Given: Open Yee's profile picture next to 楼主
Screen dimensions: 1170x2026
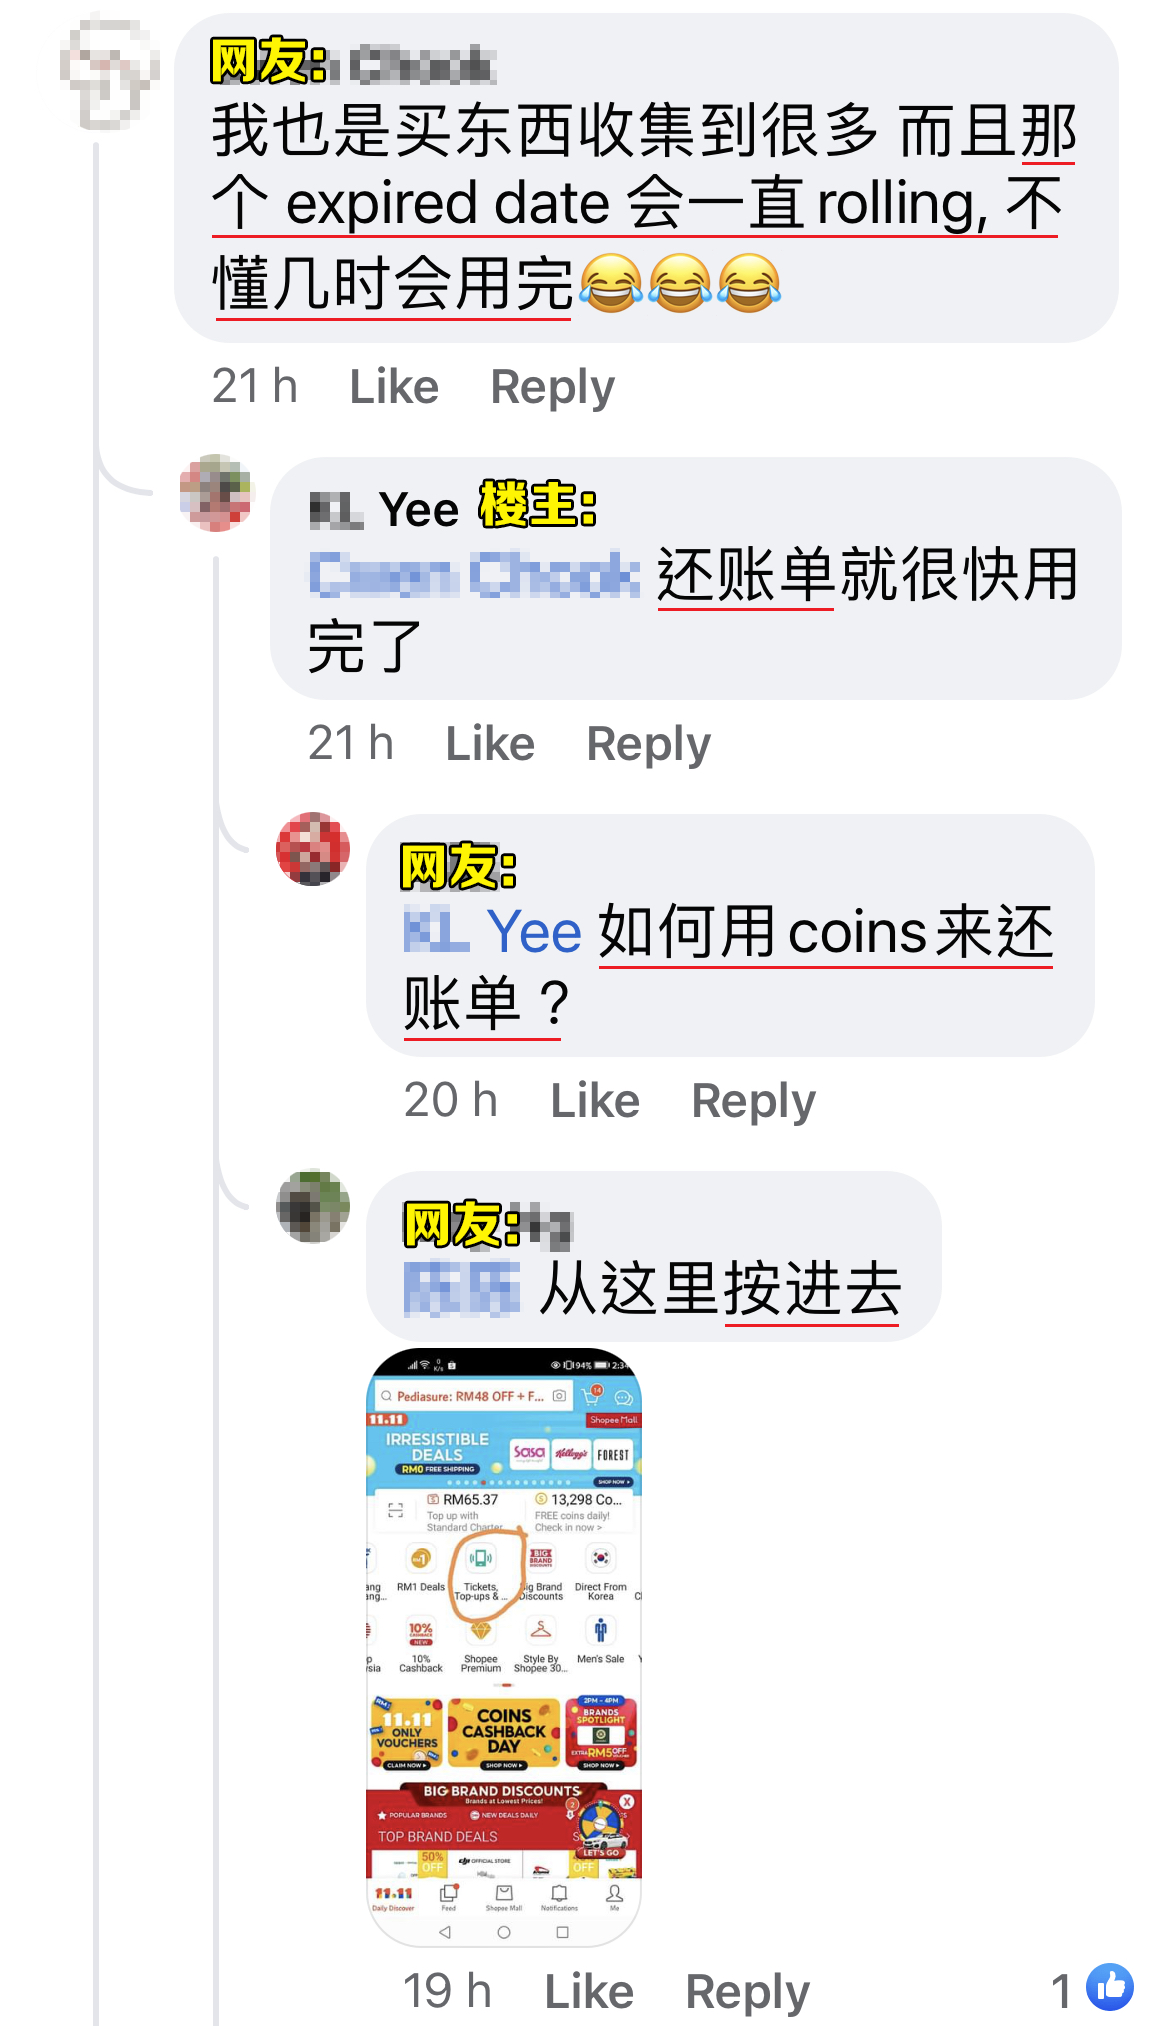Looking at the screenshot, I should click(216, 493).
